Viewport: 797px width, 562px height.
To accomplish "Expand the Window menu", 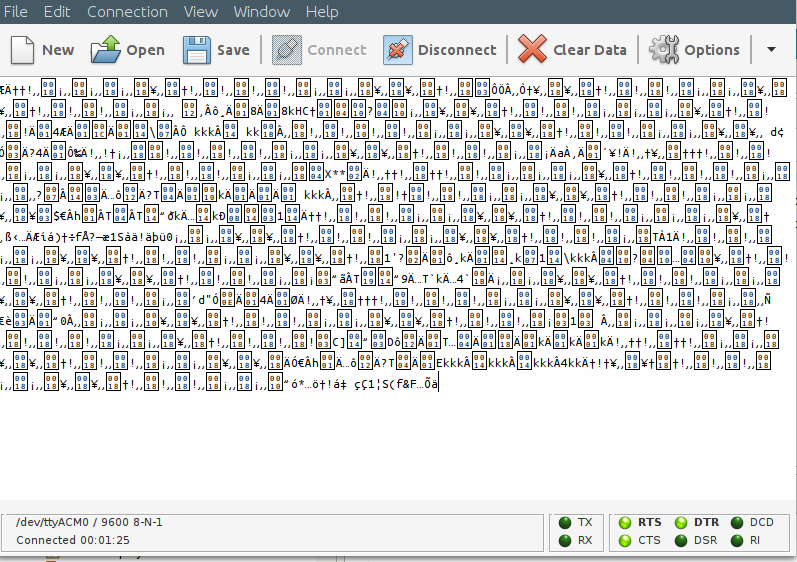I will point(261,12).
